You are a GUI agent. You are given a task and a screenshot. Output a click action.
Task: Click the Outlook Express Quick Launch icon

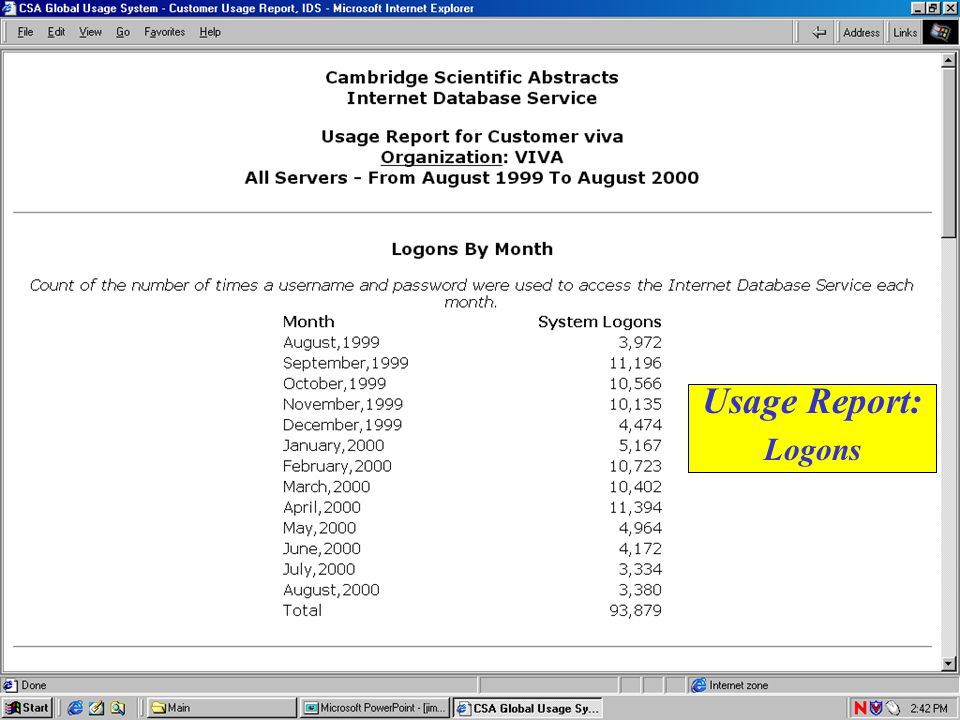click(96, 708)
